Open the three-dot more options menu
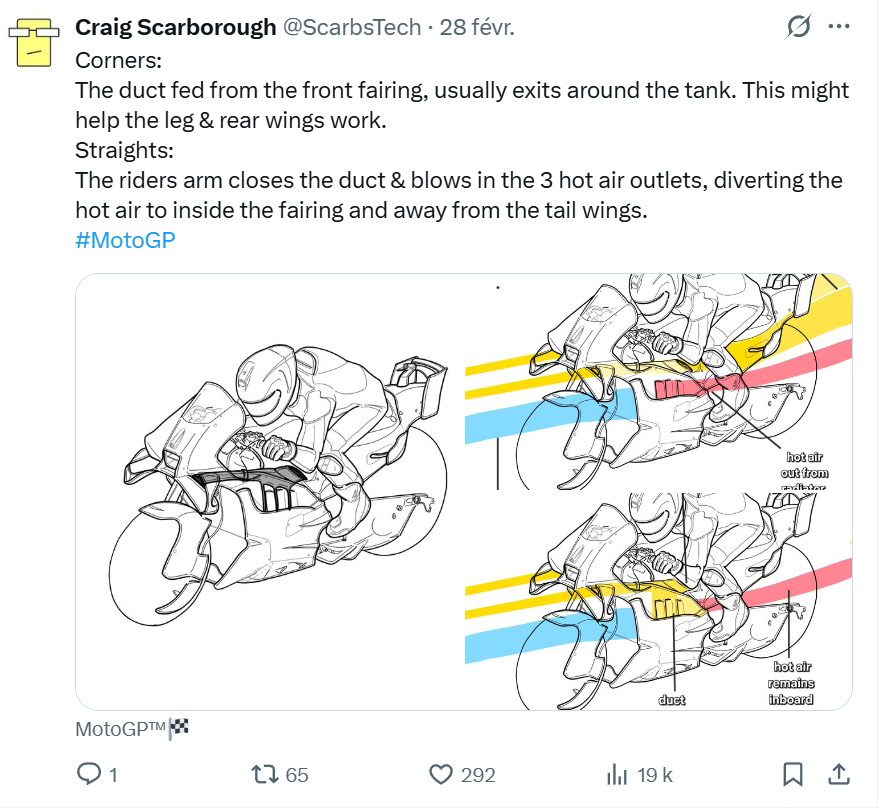This screenshot has height=808, width=878. [838, 28]
